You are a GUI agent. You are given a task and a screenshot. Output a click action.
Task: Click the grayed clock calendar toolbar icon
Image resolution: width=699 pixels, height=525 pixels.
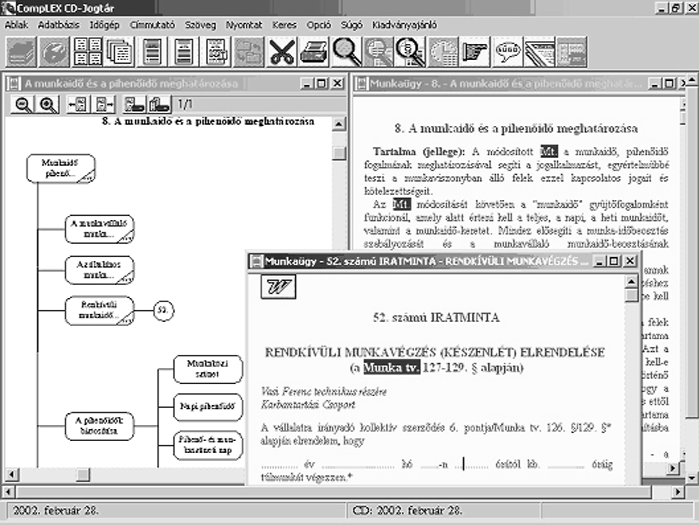pyautogui.click(x=443, y=52)
